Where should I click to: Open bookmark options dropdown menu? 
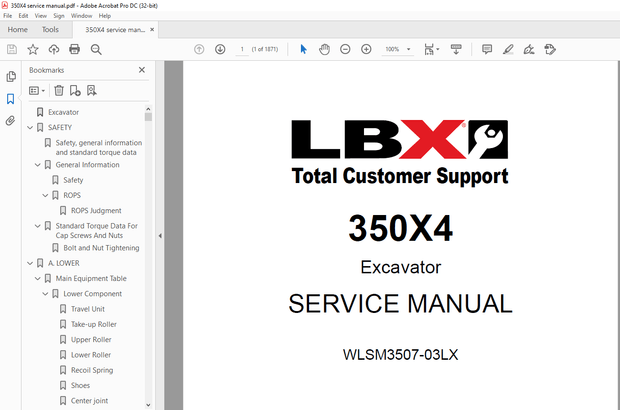coord(37,91)
